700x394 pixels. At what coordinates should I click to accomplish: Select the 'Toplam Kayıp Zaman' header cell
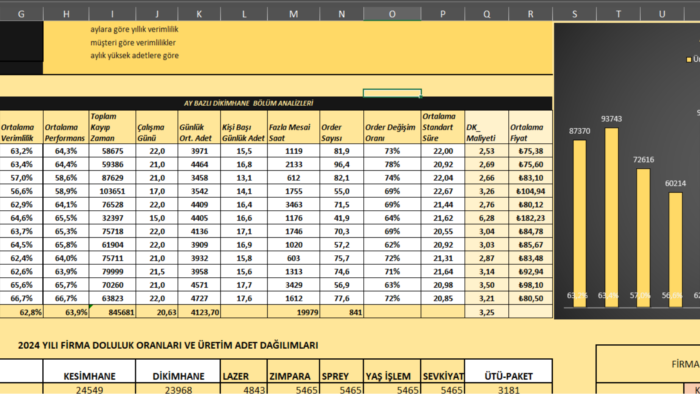pyautogui.click(x=112, y=127)
